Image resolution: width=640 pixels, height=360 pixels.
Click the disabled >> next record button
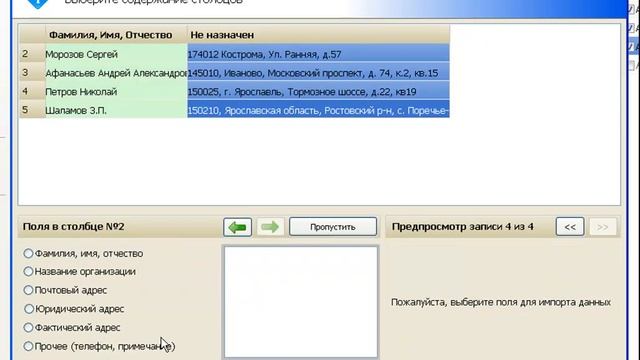click(x=602, y=227)
